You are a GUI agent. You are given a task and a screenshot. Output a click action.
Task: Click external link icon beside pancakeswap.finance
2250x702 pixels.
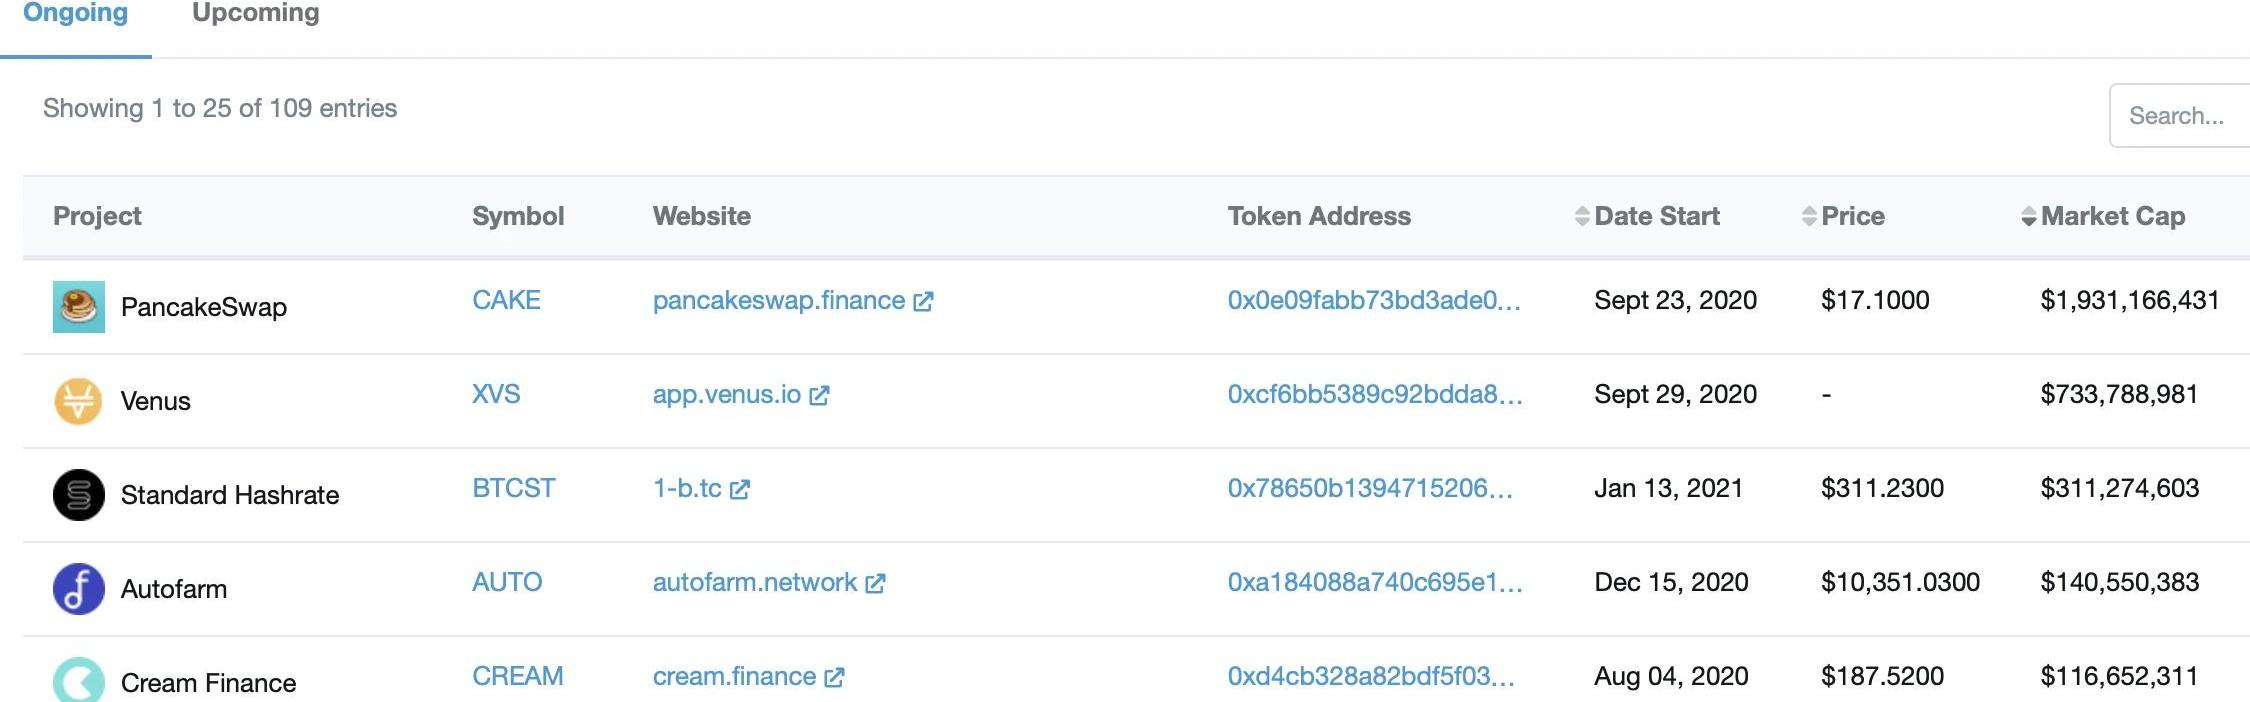923,301
